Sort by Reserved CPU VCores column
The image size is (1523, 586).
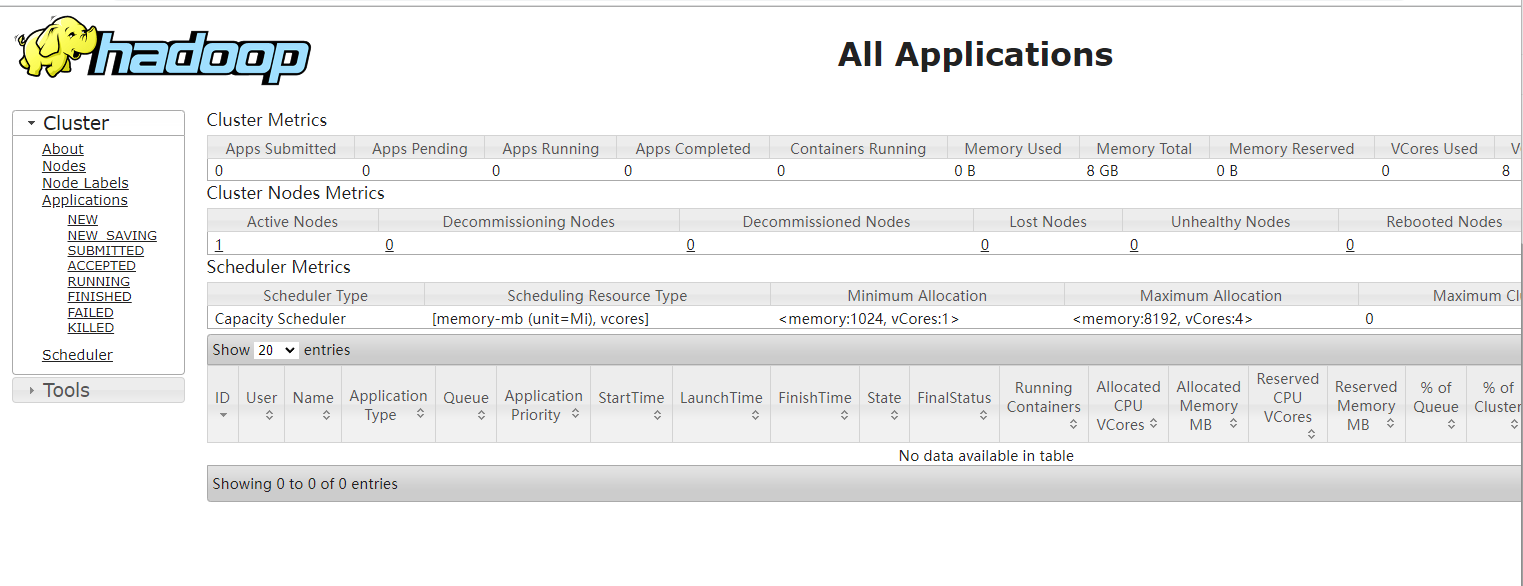(x=1287, y=404)
